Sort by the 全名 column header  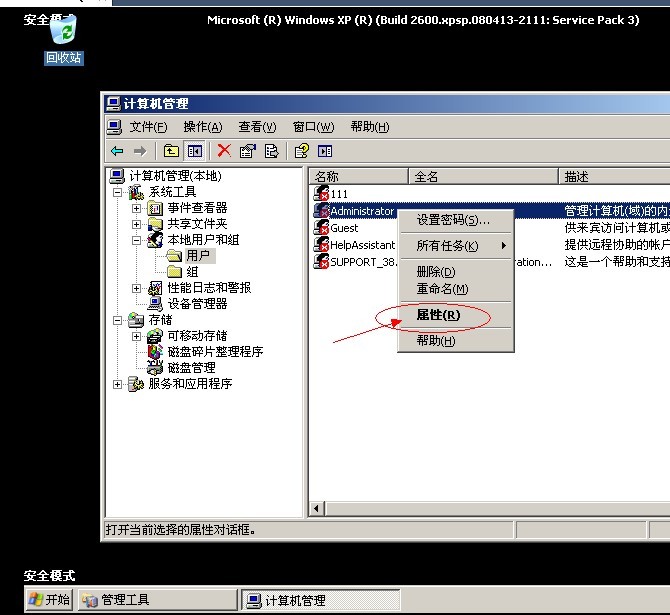[x=483, y=177]
